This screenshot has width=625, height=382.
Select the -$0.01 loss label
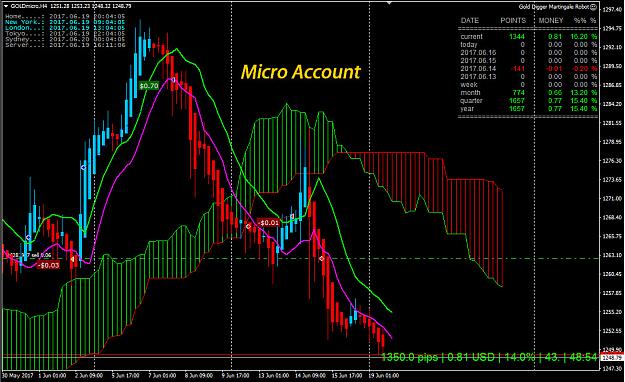click(x=268, y=223)
